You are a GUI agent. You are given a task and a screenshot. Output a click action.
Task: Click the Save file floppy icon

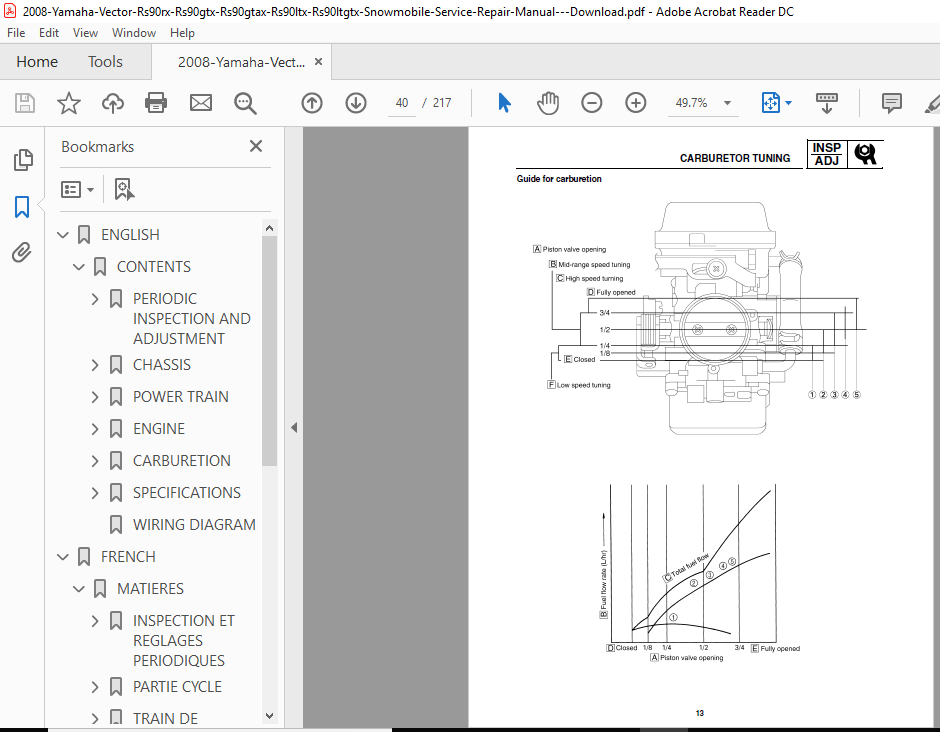tap(25, 103)
